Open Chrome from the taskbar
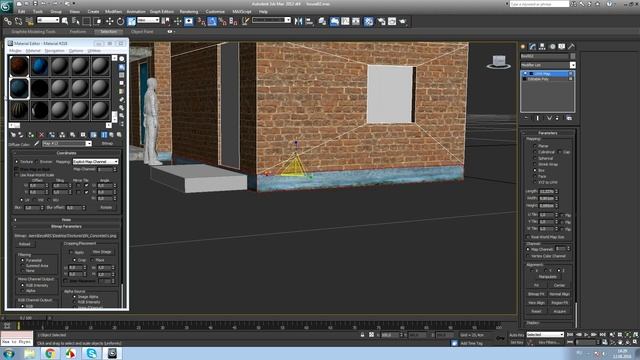Image resolution: width=640 pixels, height=360 pixels. (50, 353)
